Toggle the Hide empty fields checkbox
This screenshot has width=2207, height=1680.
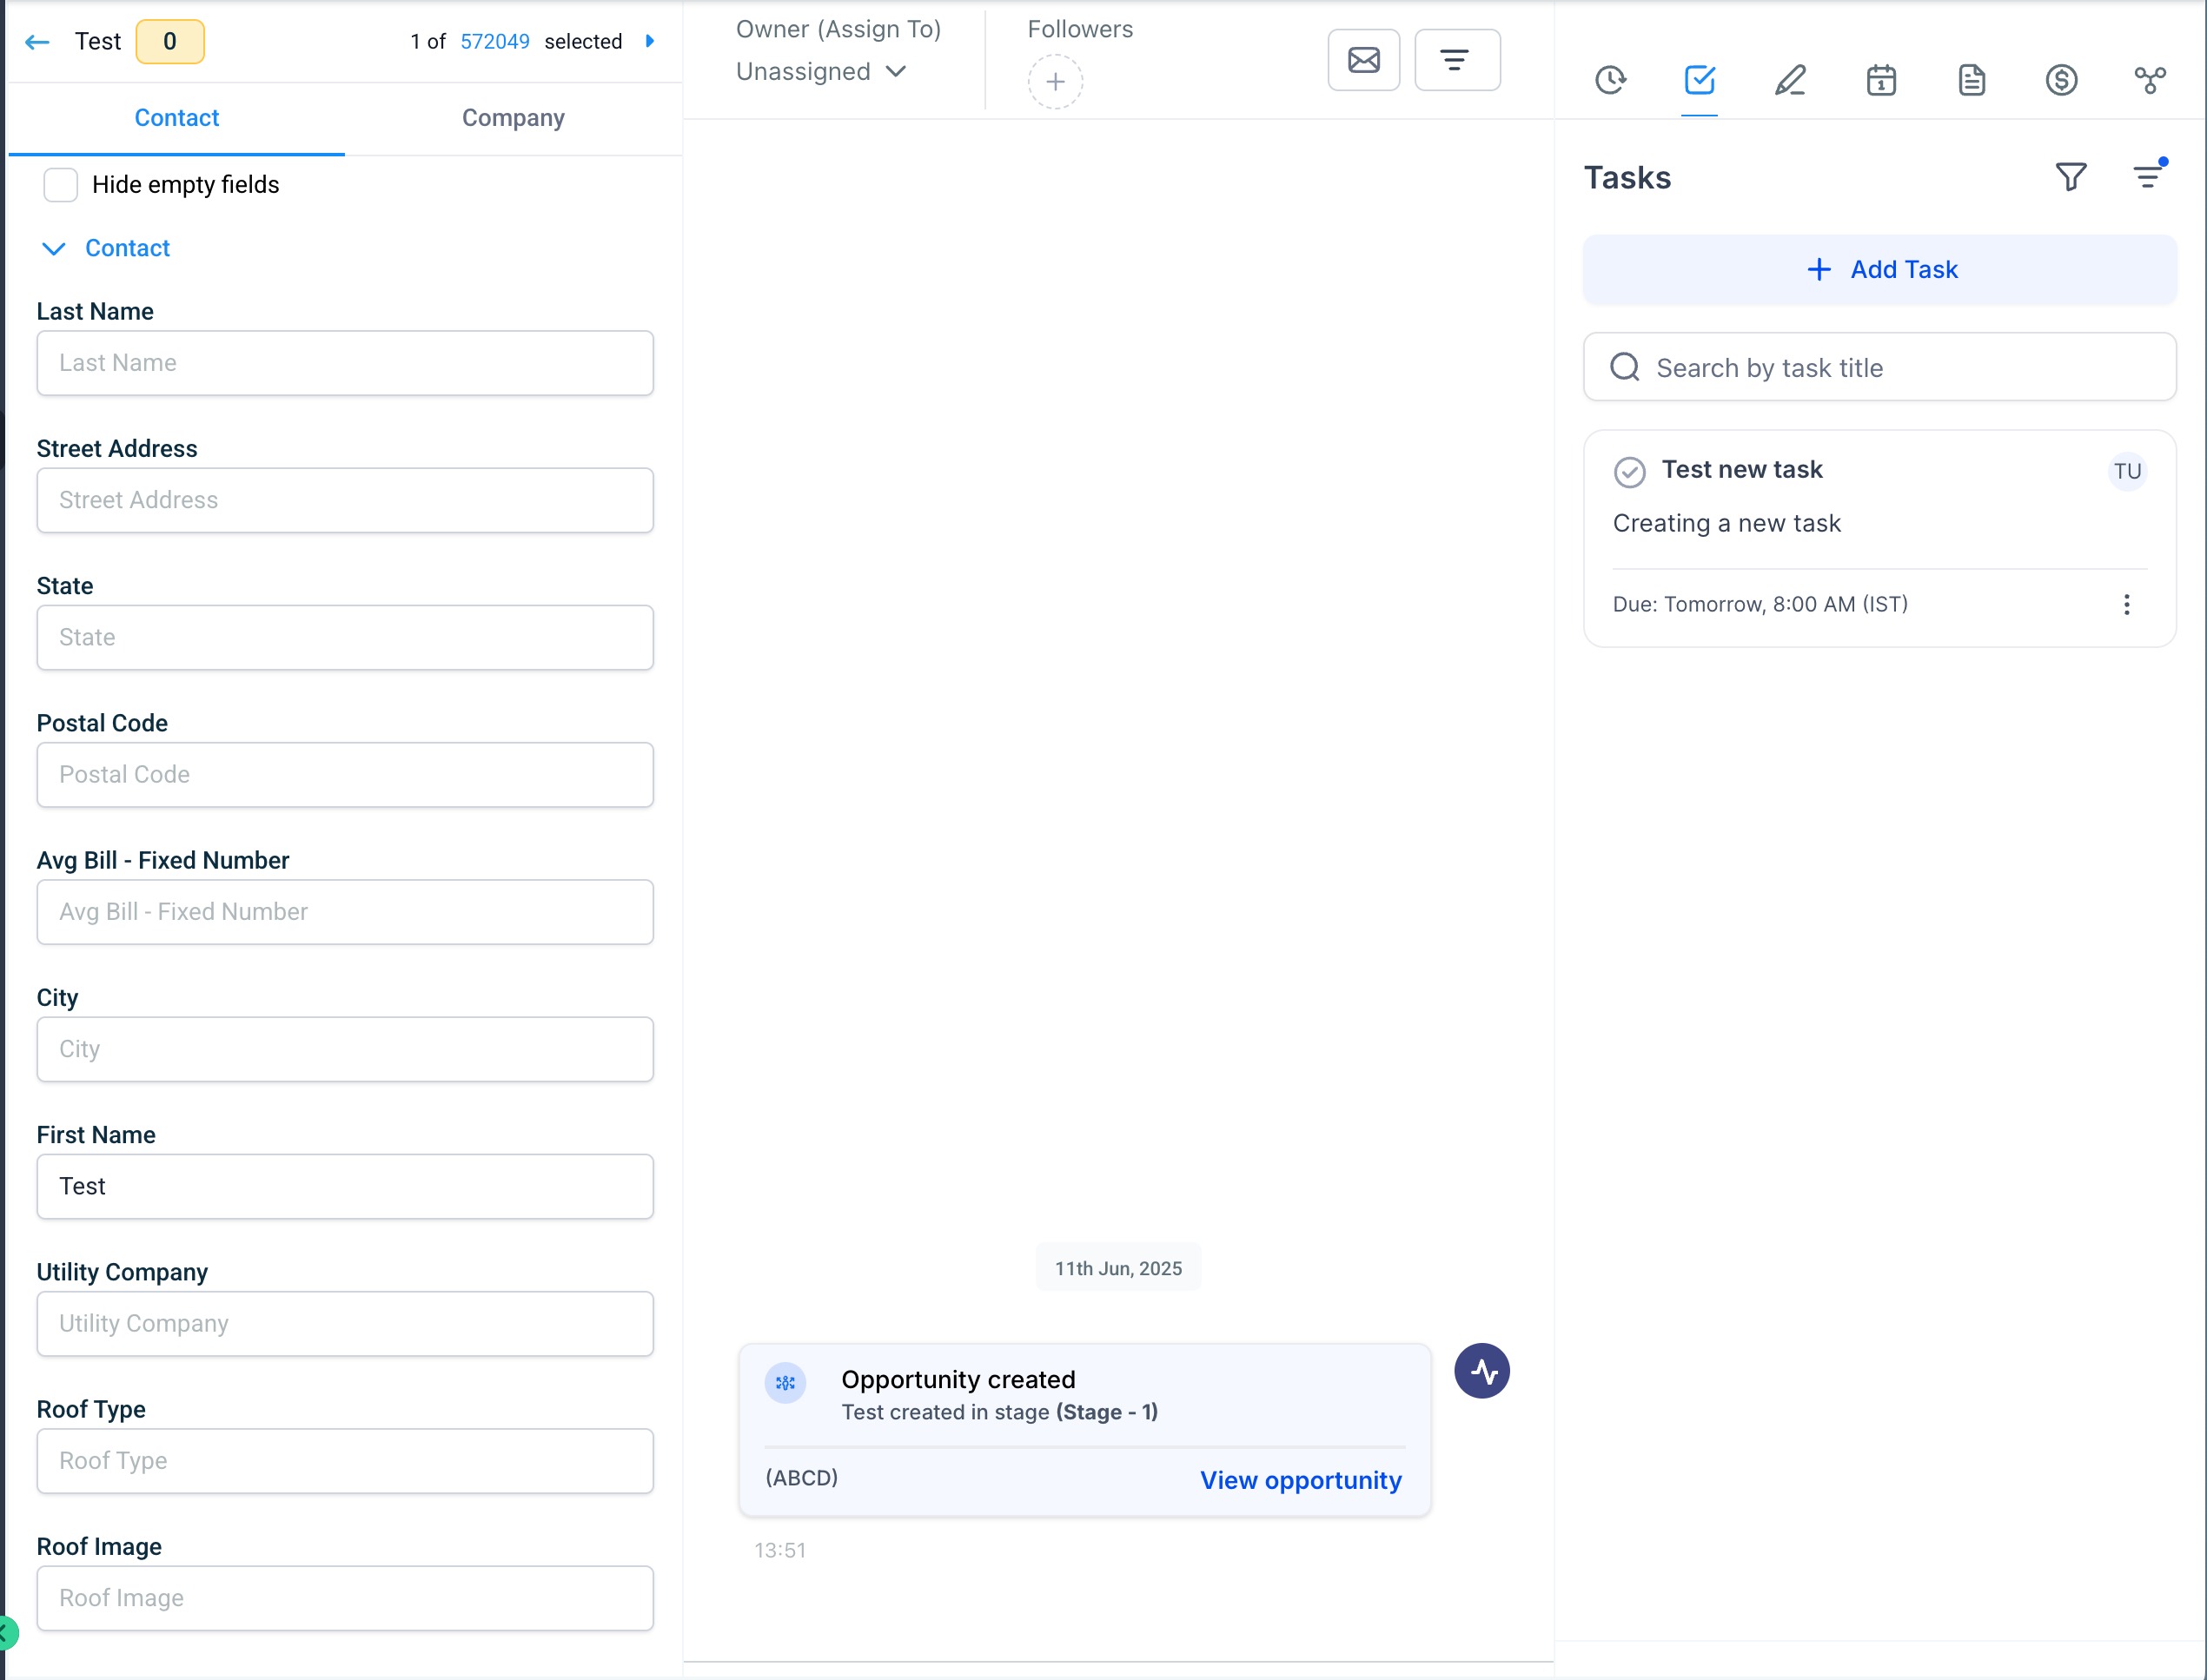(x=61, y=185)
